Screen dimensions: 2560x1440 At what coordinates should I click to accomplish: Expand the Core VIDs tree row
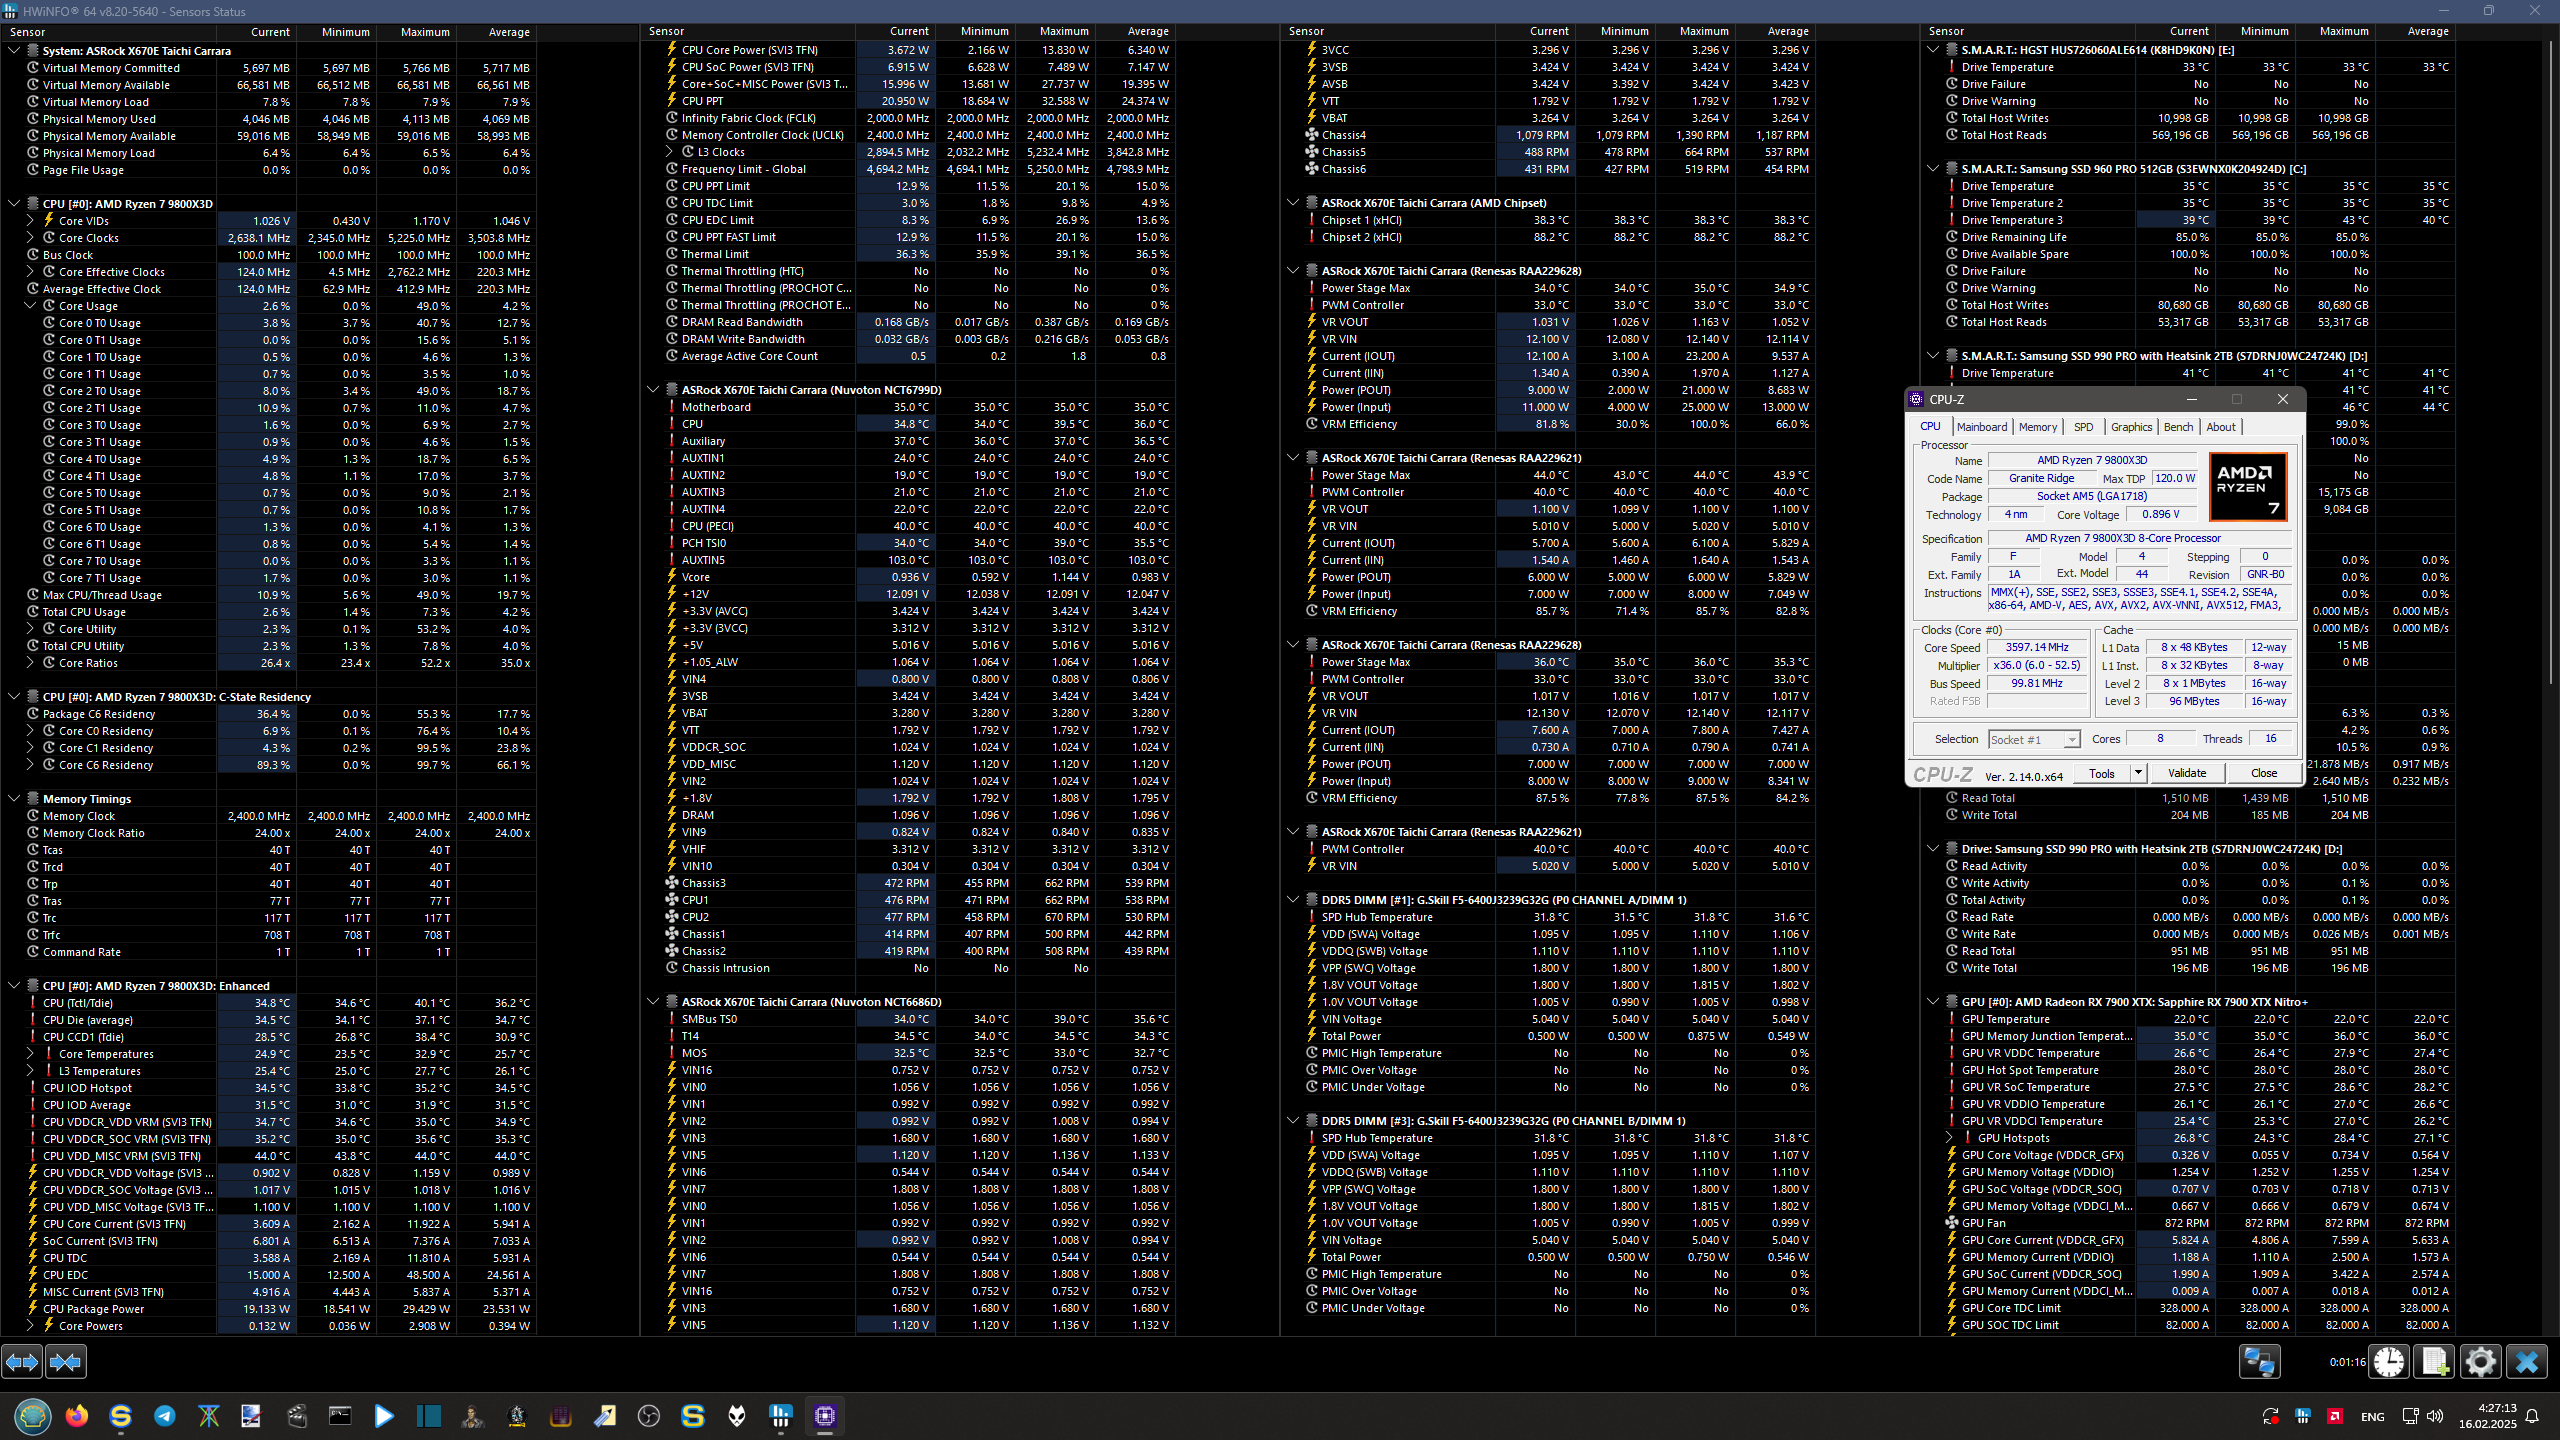pyautogui.click(x=30, y=221)
